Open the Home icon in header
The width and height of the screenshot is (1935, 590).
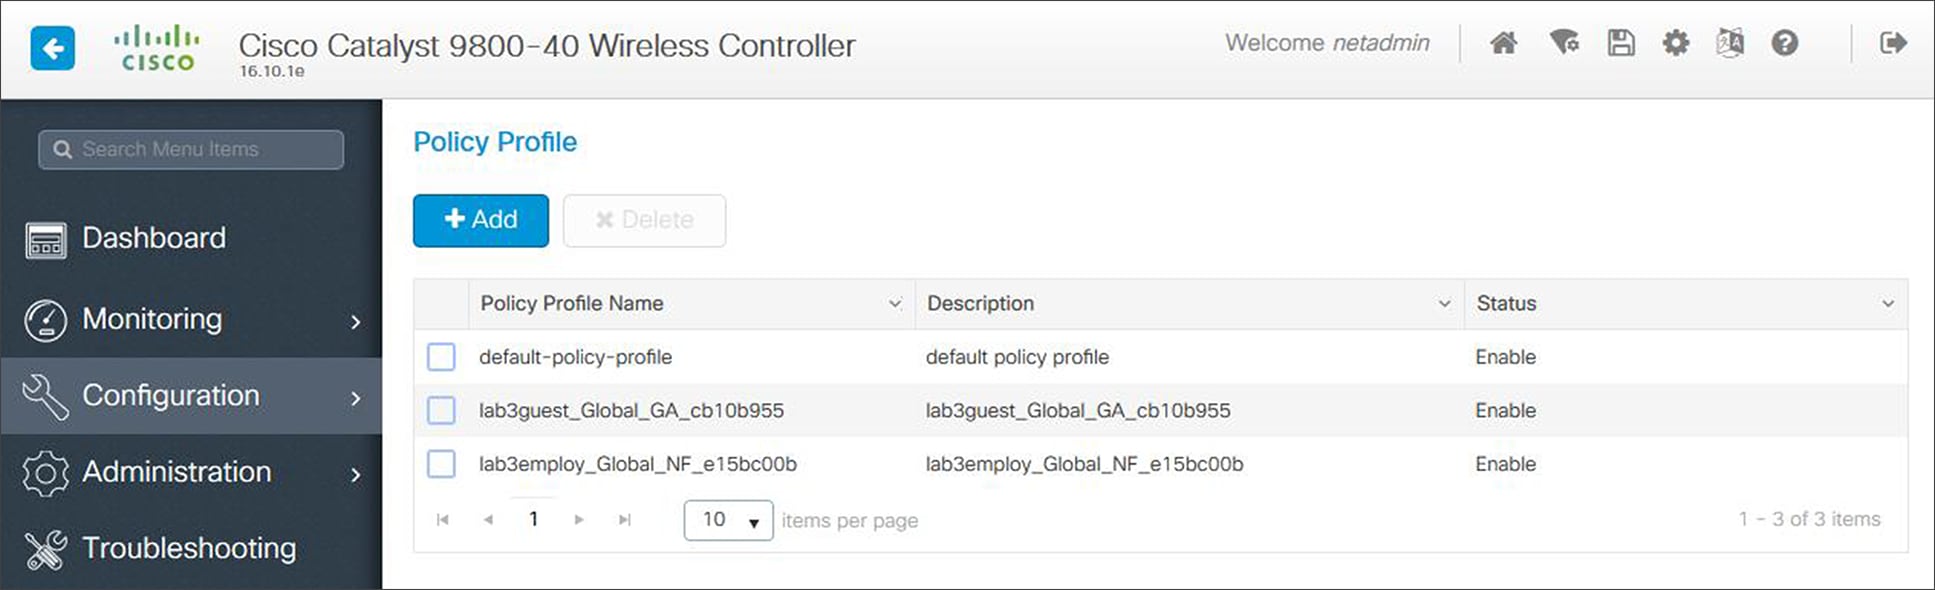click(1503, 43)
